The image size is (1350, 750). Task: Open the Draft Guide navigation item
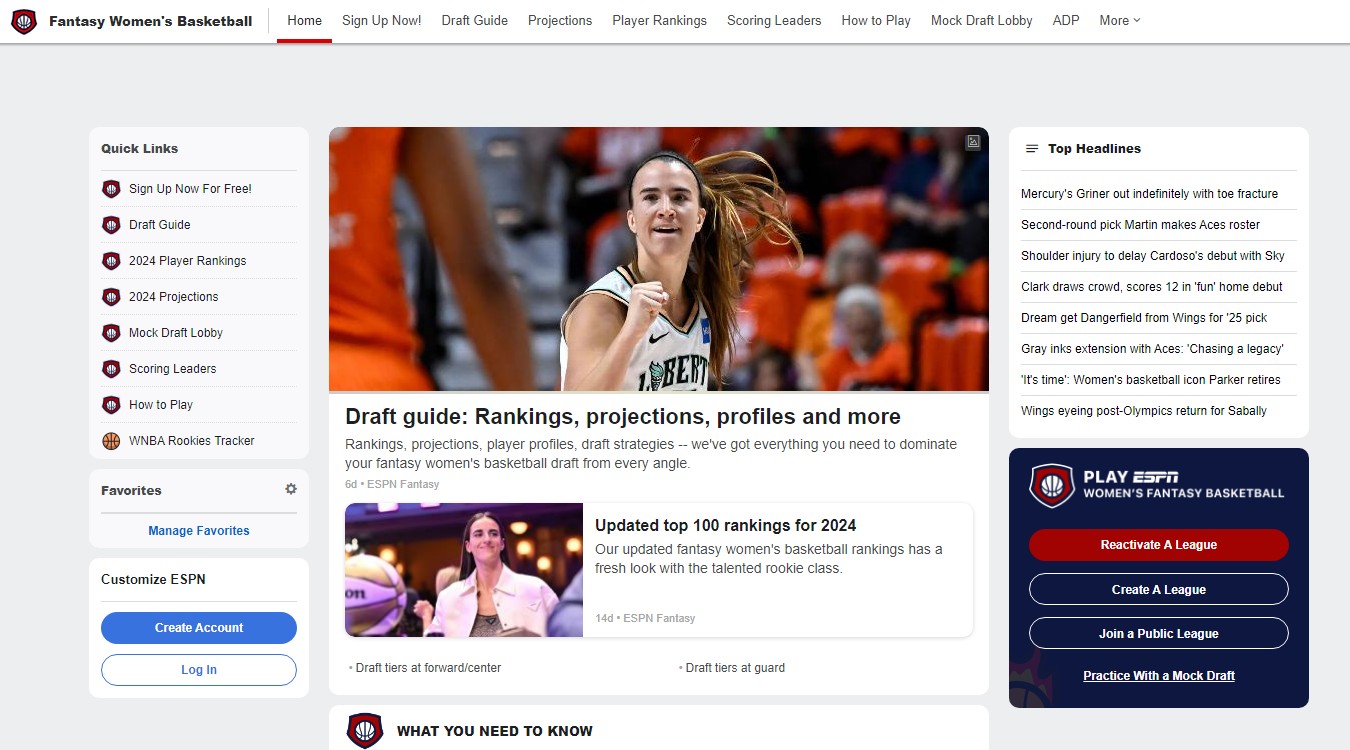(x=474, y=20)
